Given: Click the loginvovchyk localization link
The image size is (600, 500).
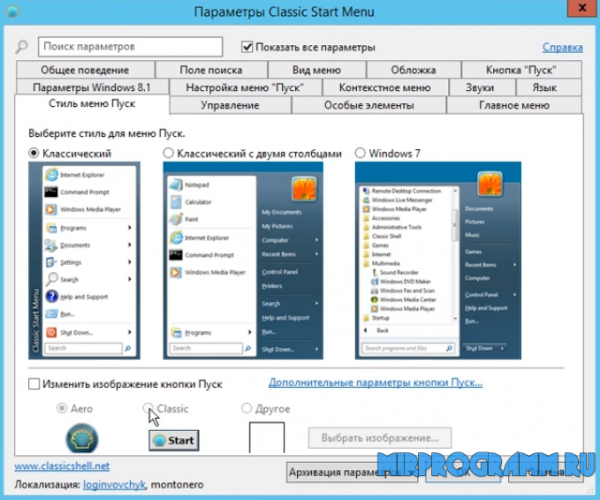Looking at the screenshot, I should (114, 484).
